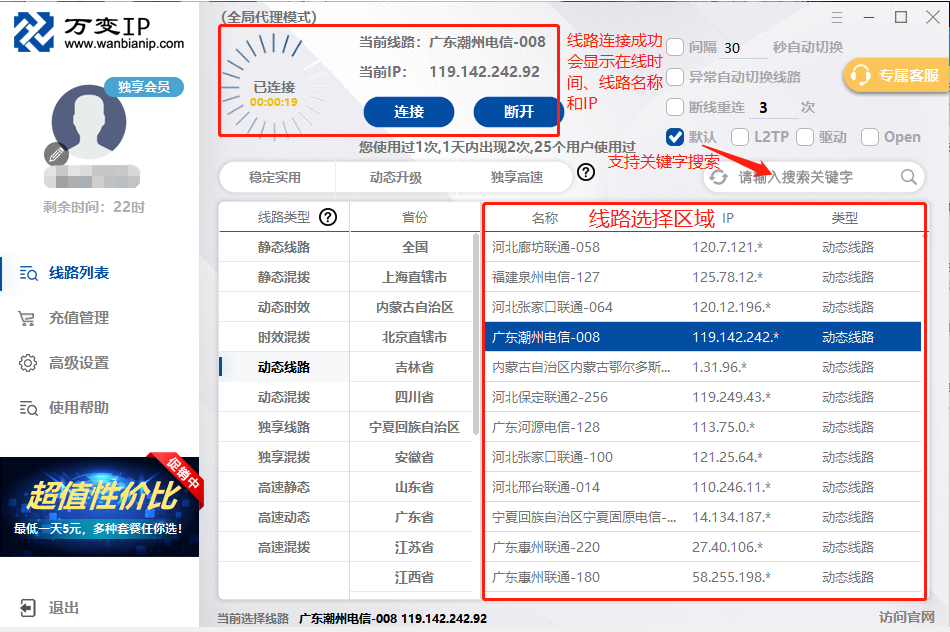Click 退出 to log out
The width and height of the screenshot is (950, 632).
point(64,608)
